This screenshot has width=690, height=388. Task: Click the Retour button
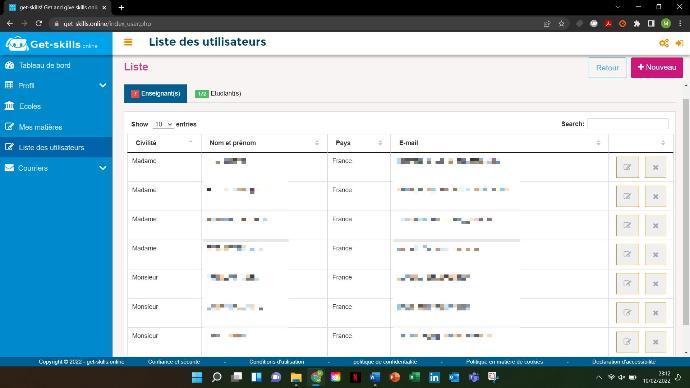pyautogui.click(x=607, y=68)
